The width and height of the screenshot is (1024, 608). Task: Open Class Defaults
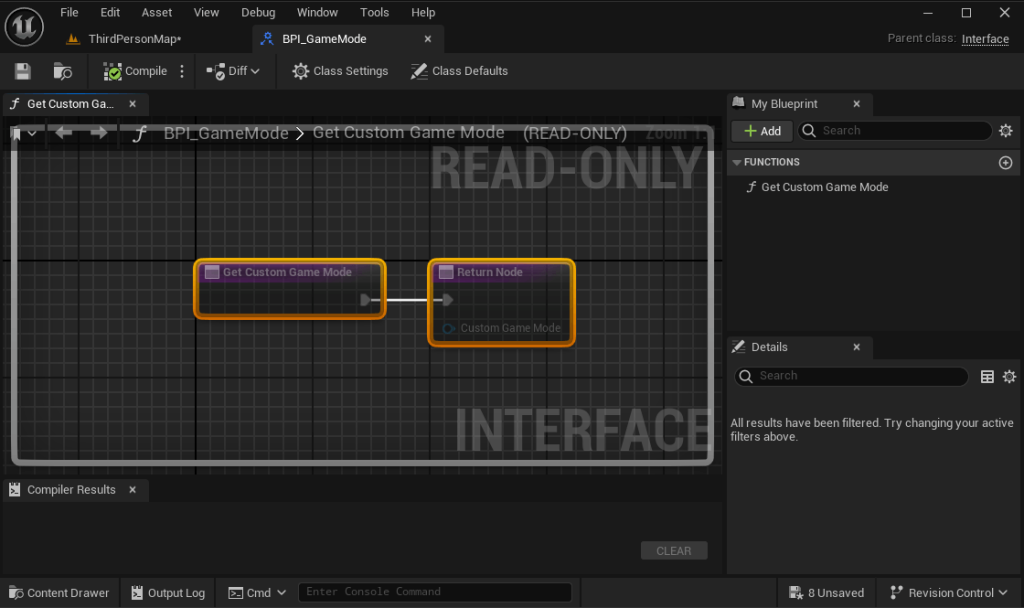pos(459,71)
